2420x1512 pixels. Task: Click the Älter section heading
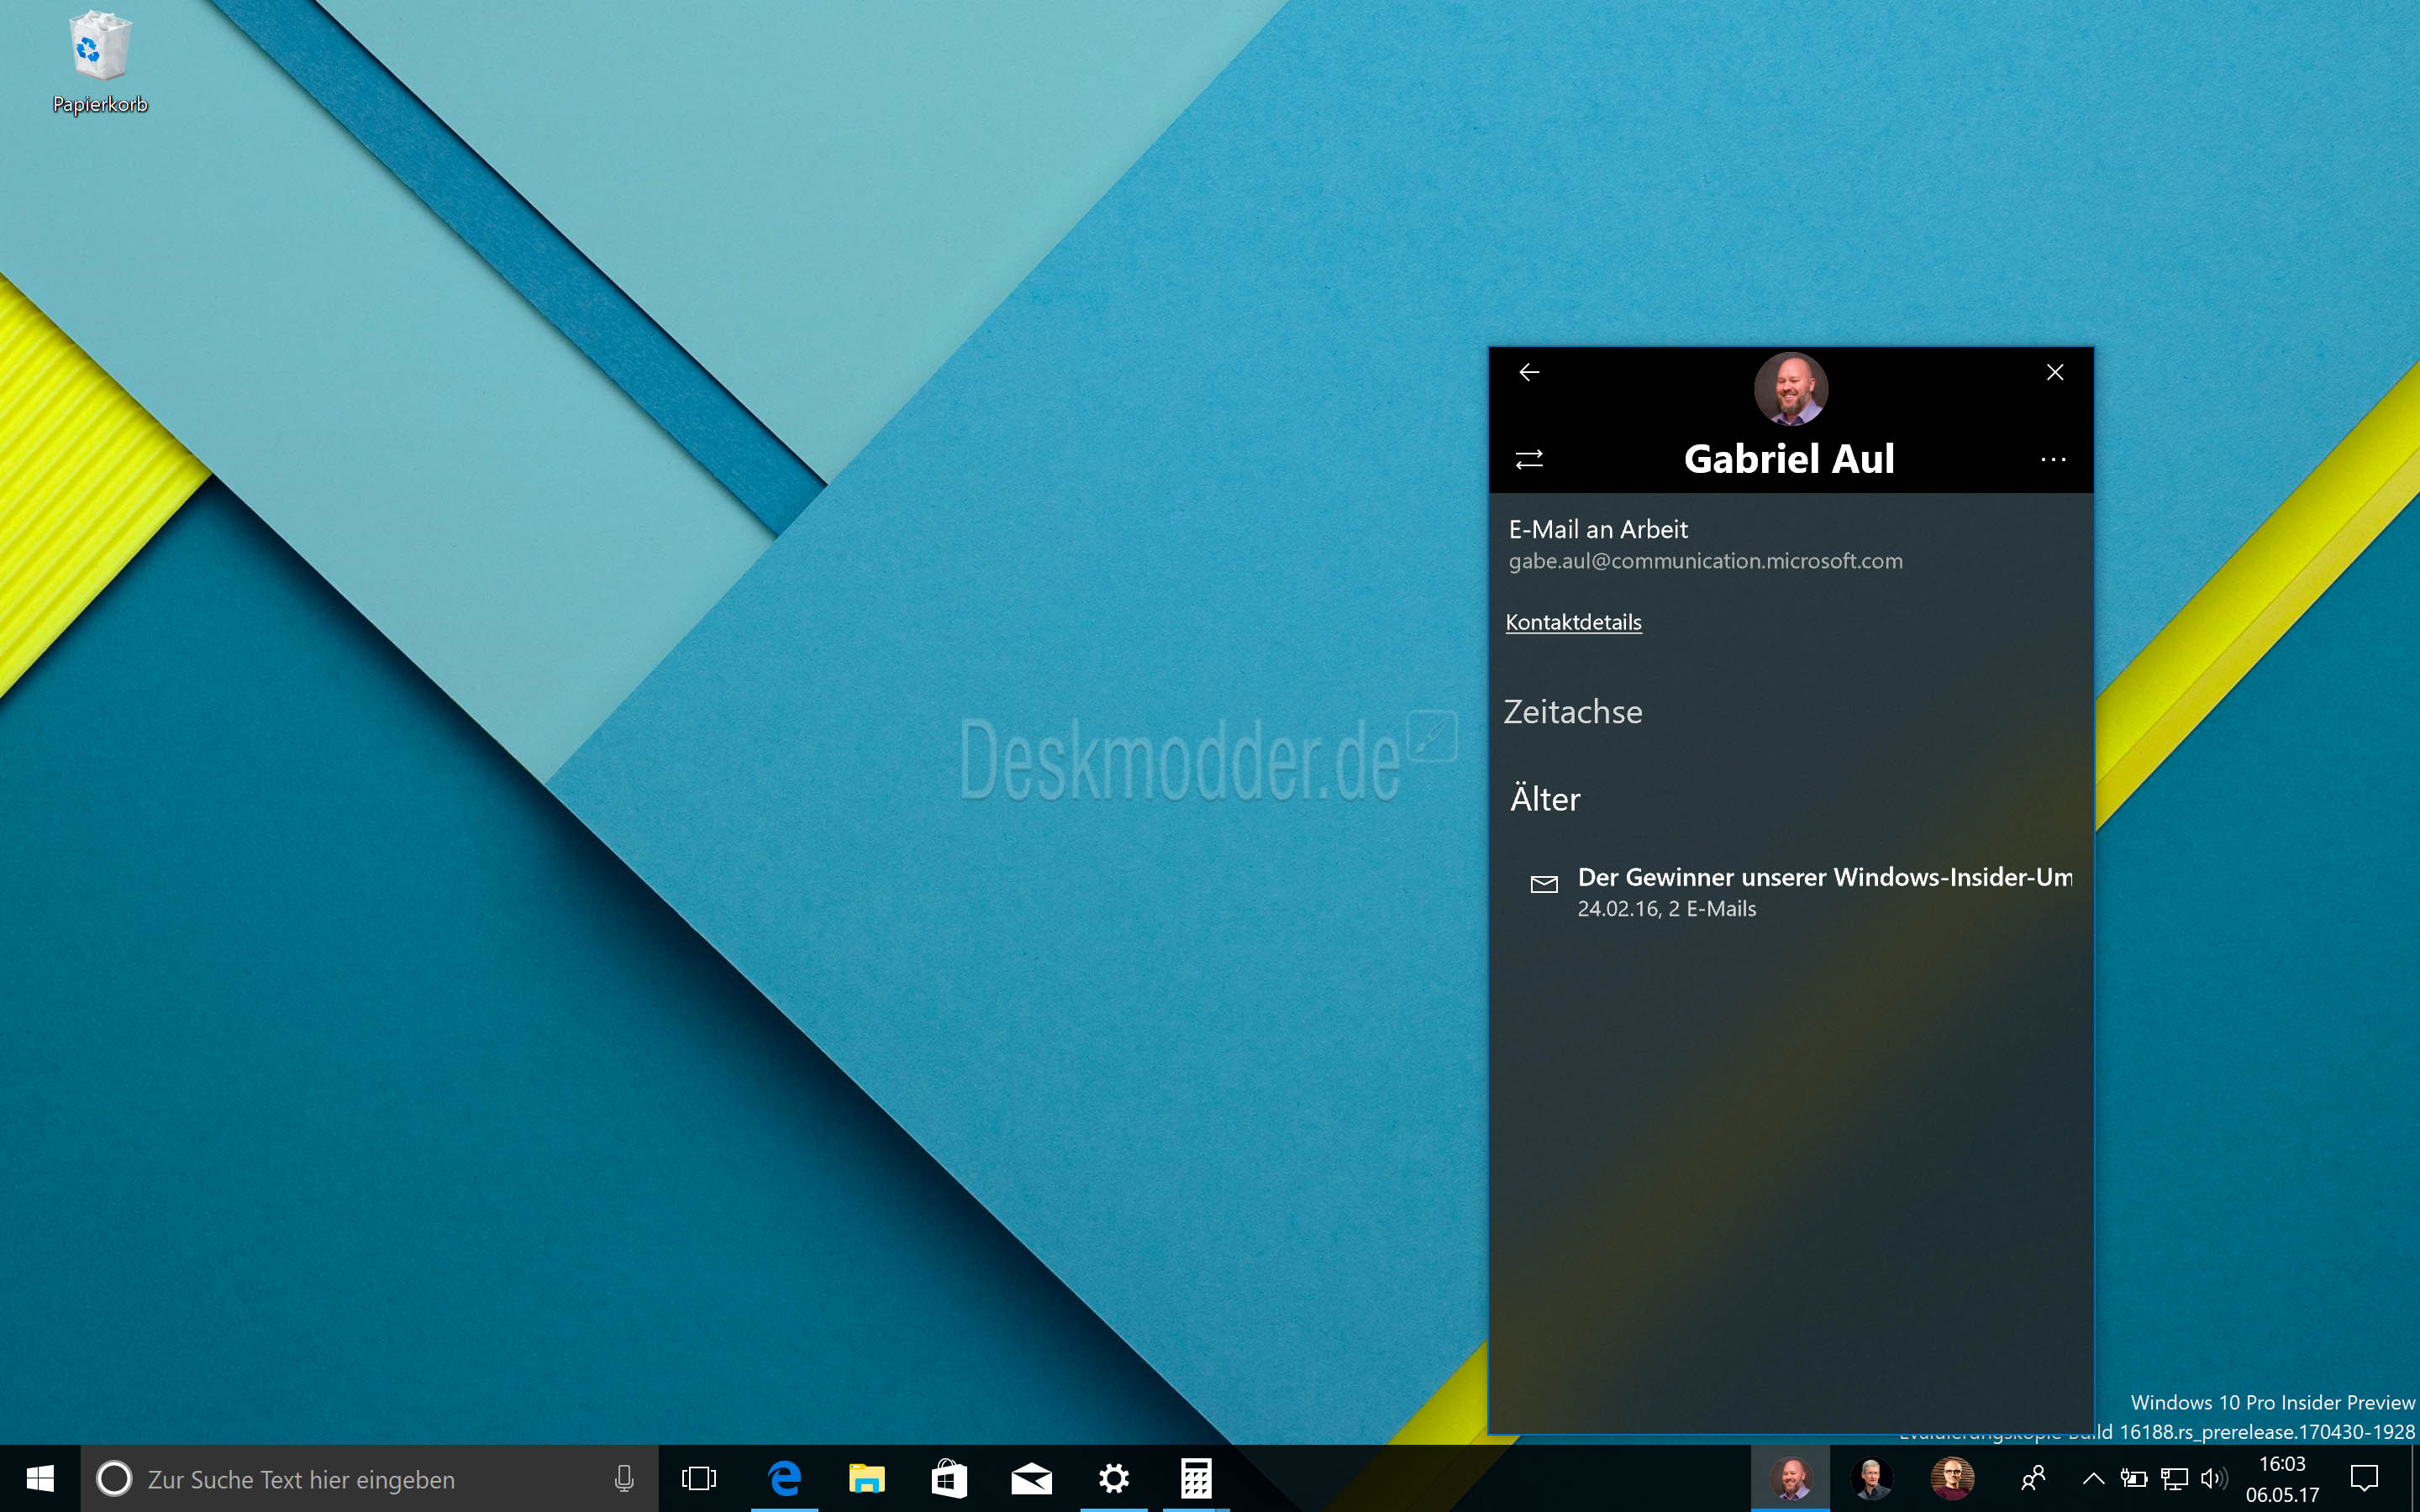coord(1545,798)
